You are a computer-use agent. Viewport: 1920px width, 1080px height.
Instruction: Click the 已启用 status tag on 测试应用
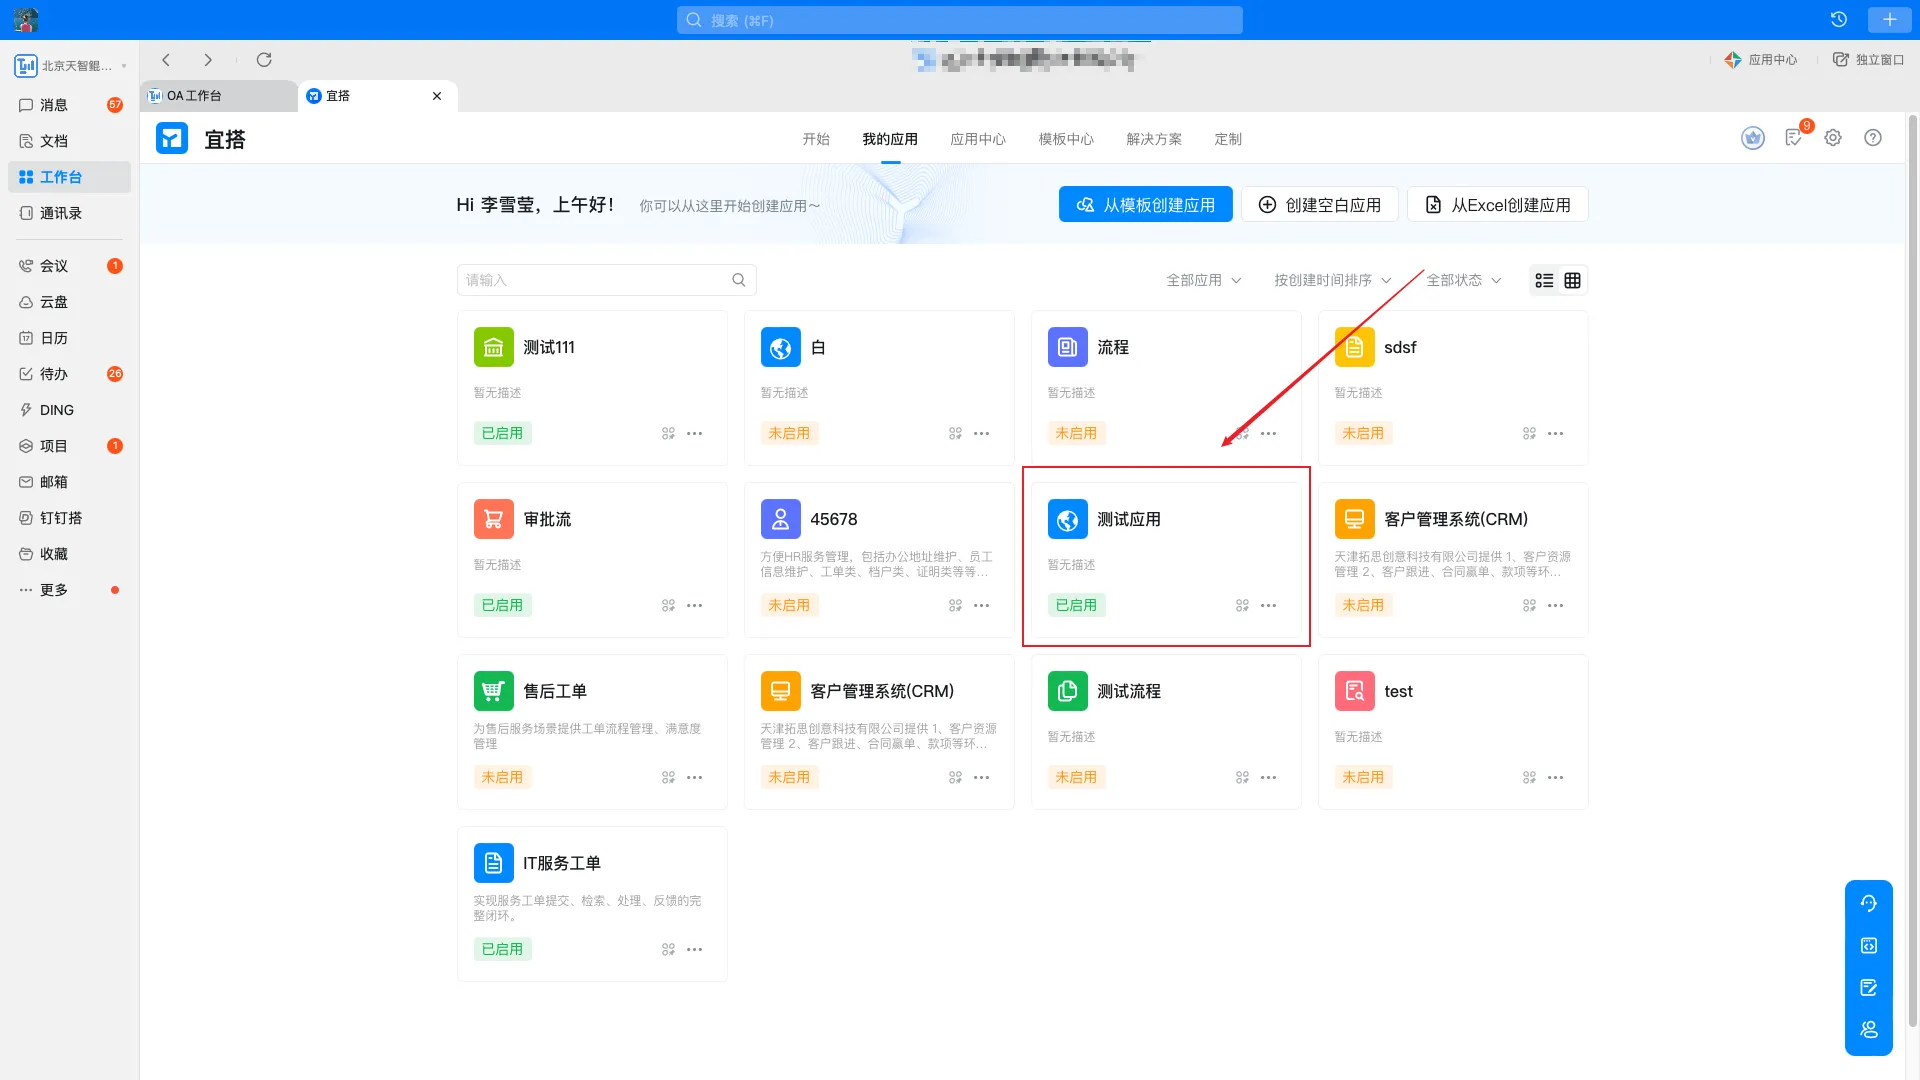[1076, 605]
